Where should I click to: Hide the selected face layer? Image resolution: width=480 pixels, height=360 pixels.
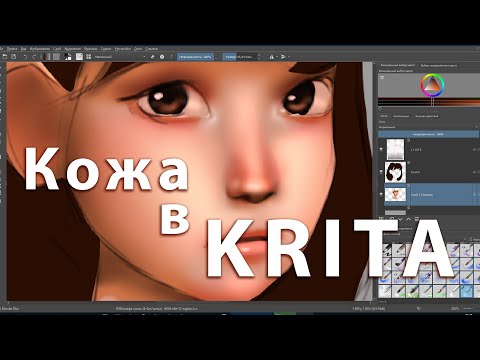tap(381, 194)
